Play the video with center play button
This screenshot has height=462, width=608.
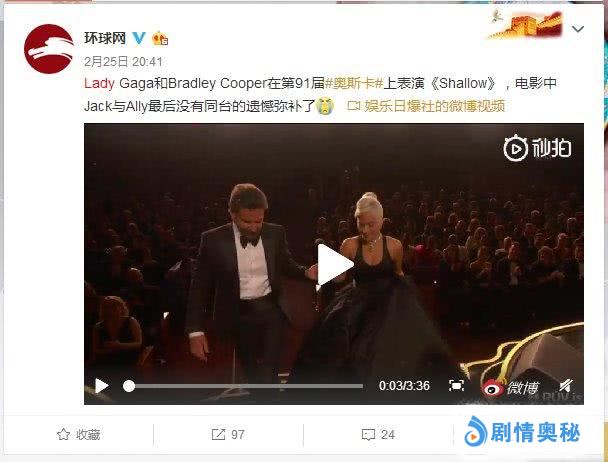tap(334, 265)
